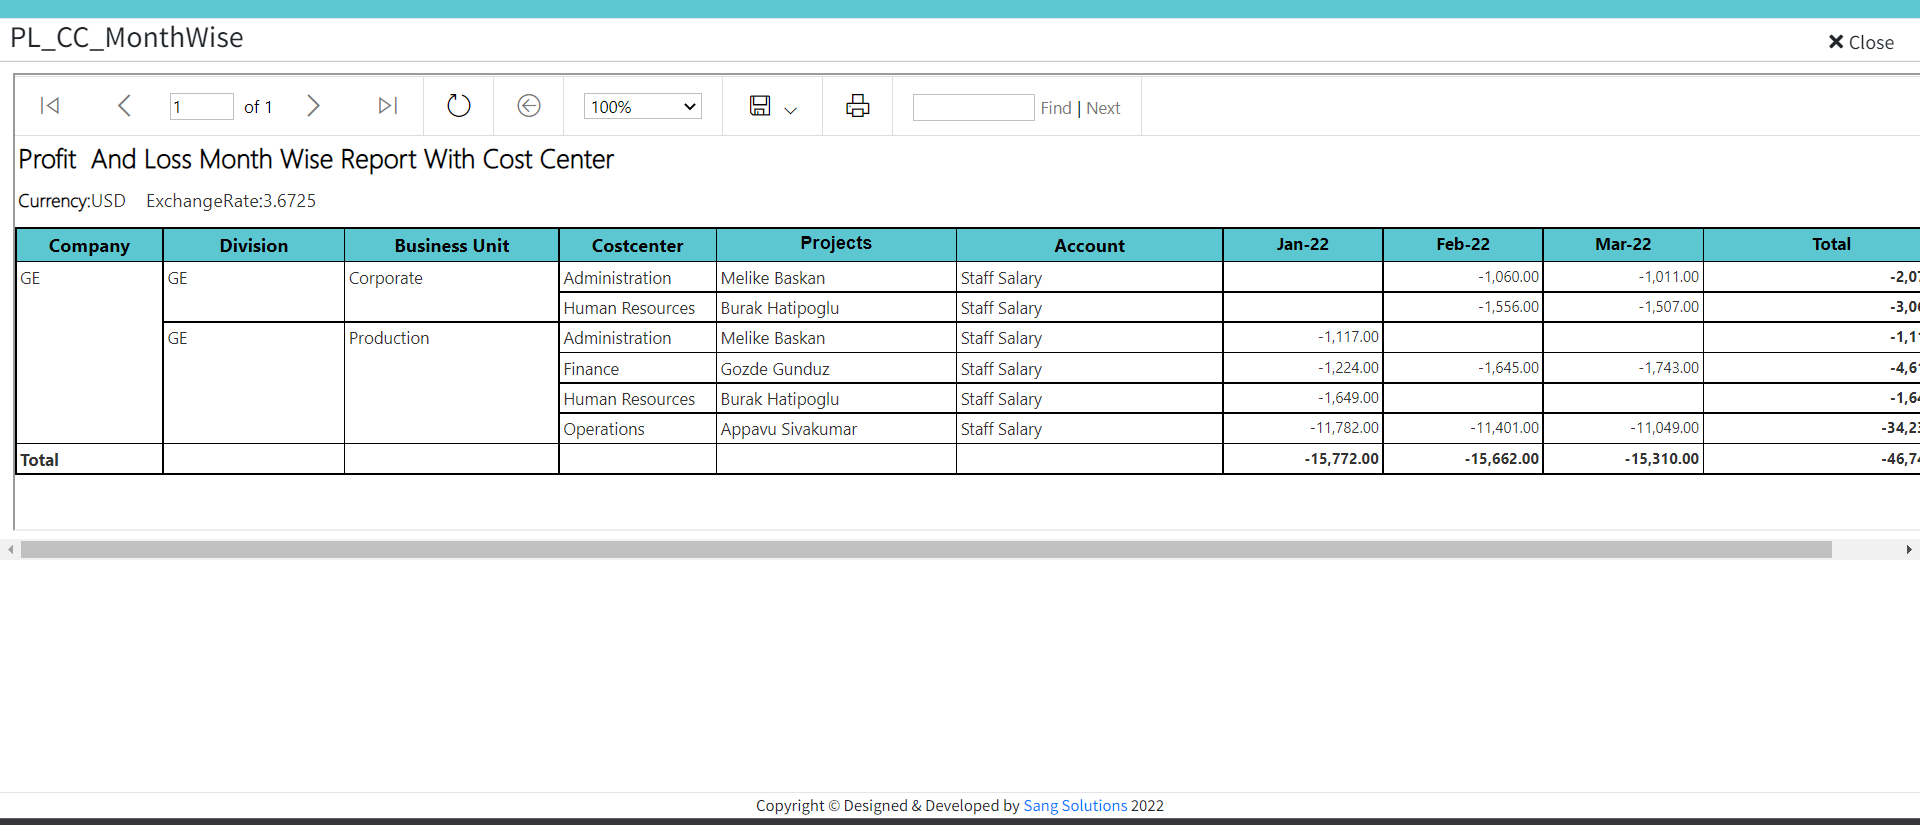Click the Find link in the toolbar
Image resolution: width=1920 pixels, height=825 pixels.
point(1055,108)
